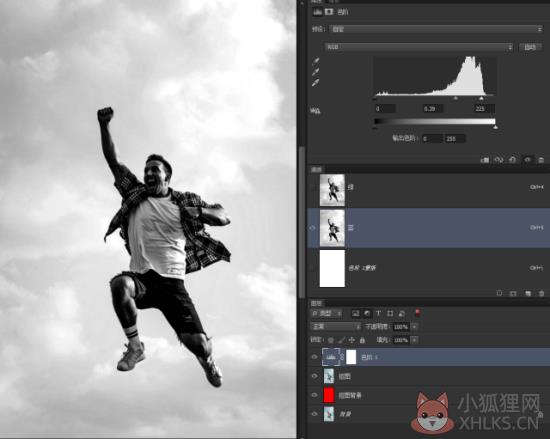Delete the Levels adjustment with Properties trash icon
This screenshot has width=550, height=439.
point(541,160)
